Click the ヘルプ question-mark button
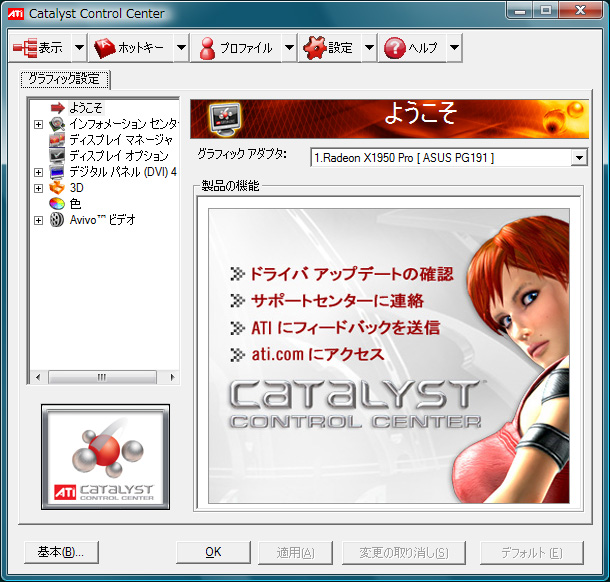The width and height of the screenshot is (610, 582). [x=412, y=48]
